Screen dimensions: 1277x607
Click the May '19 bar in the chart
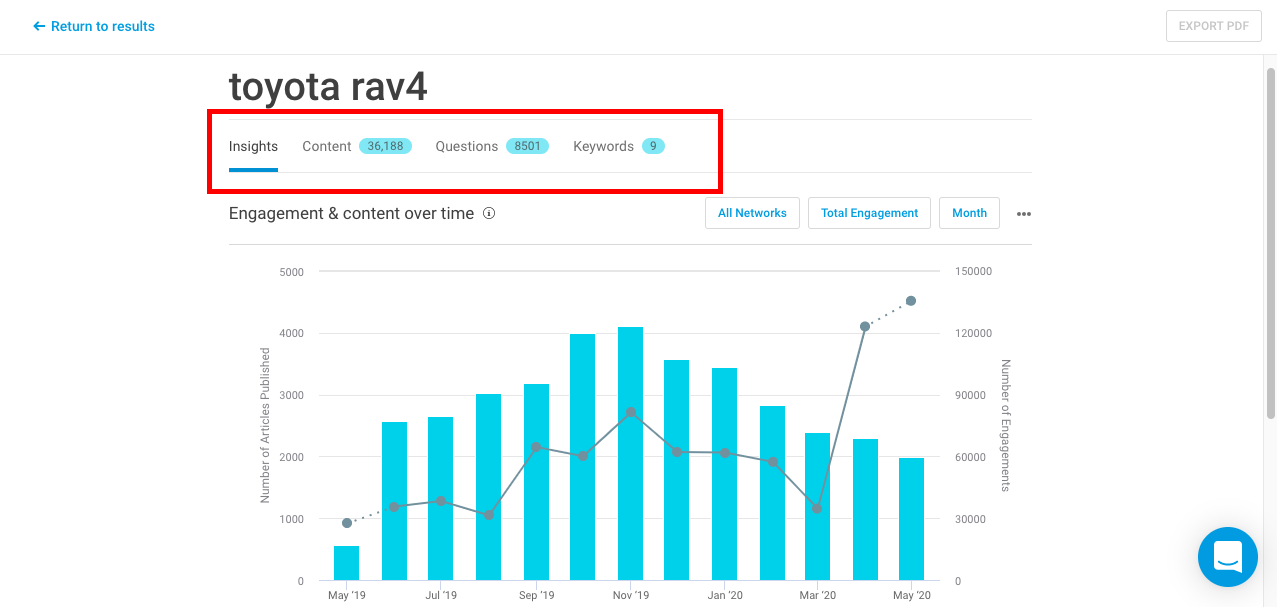click(x=347, y=563)
